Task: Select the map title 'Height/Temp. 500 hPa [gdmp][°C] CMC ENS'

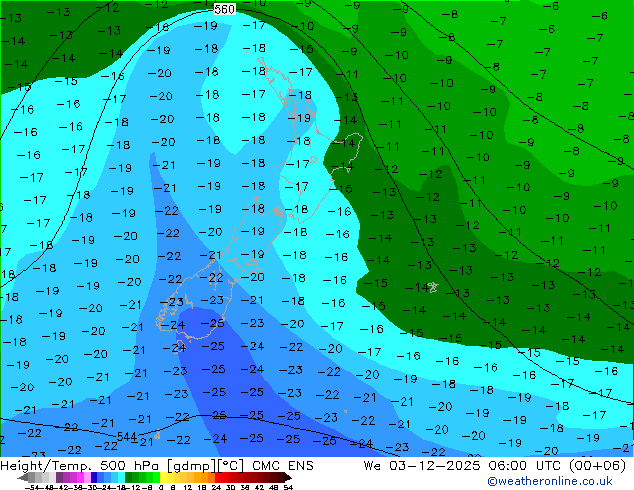Action: coord(157,466)
